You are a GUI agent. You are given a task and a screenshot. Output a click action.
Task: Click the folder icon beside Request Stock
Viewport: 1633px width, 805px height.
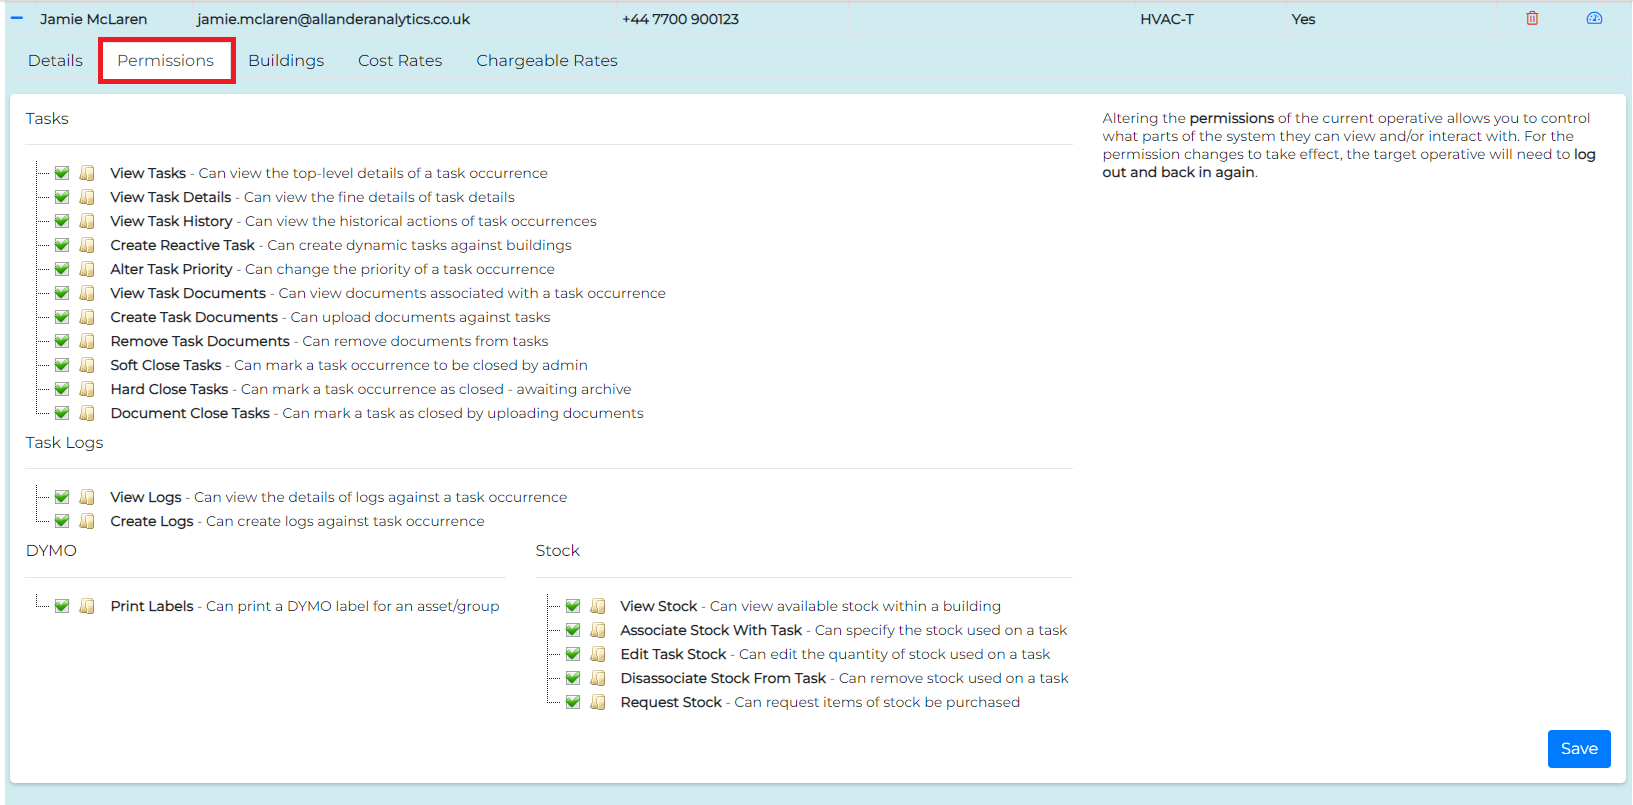[598, 702]
